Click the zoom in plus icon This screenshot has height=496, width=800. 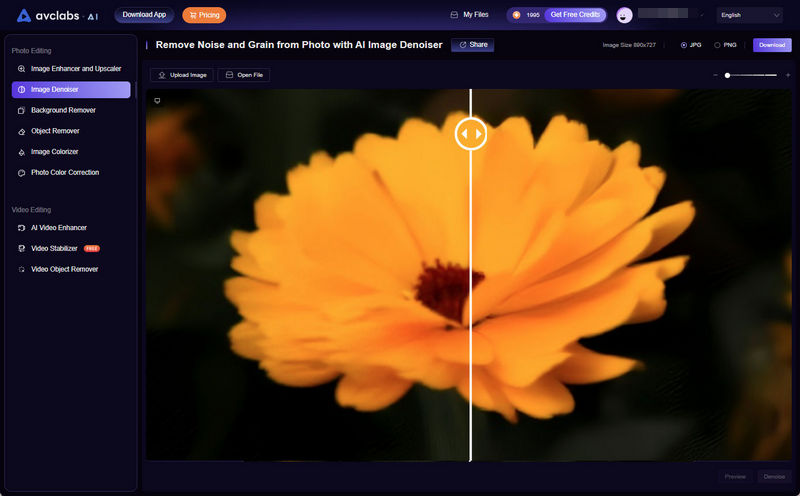point(788,75)
